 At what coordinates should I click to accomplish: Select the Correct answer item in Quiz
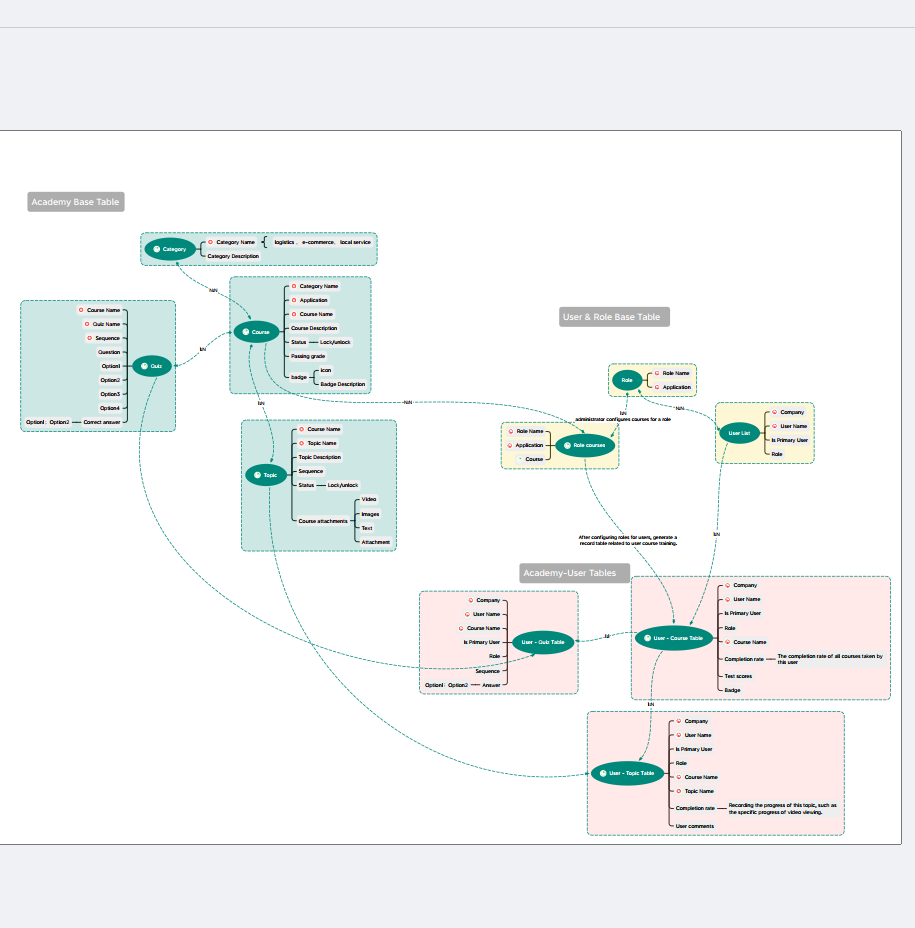(102, 423)
